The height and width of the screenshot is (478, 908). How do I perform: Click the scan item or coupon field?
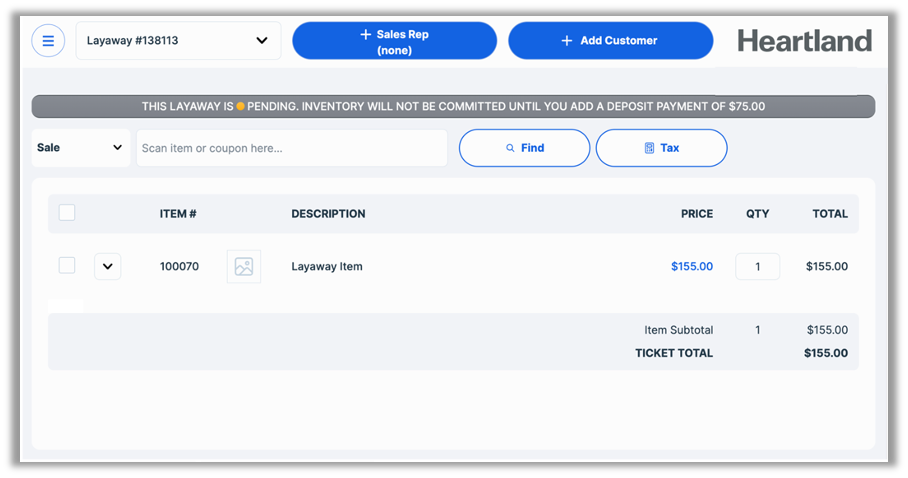click(x=291, y=148)
